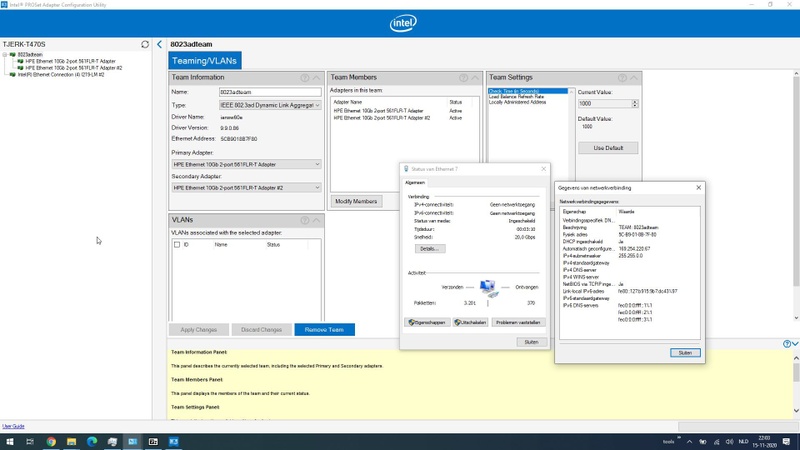
Task: Collapse the Team Settings panel
Action: [634, 78]
